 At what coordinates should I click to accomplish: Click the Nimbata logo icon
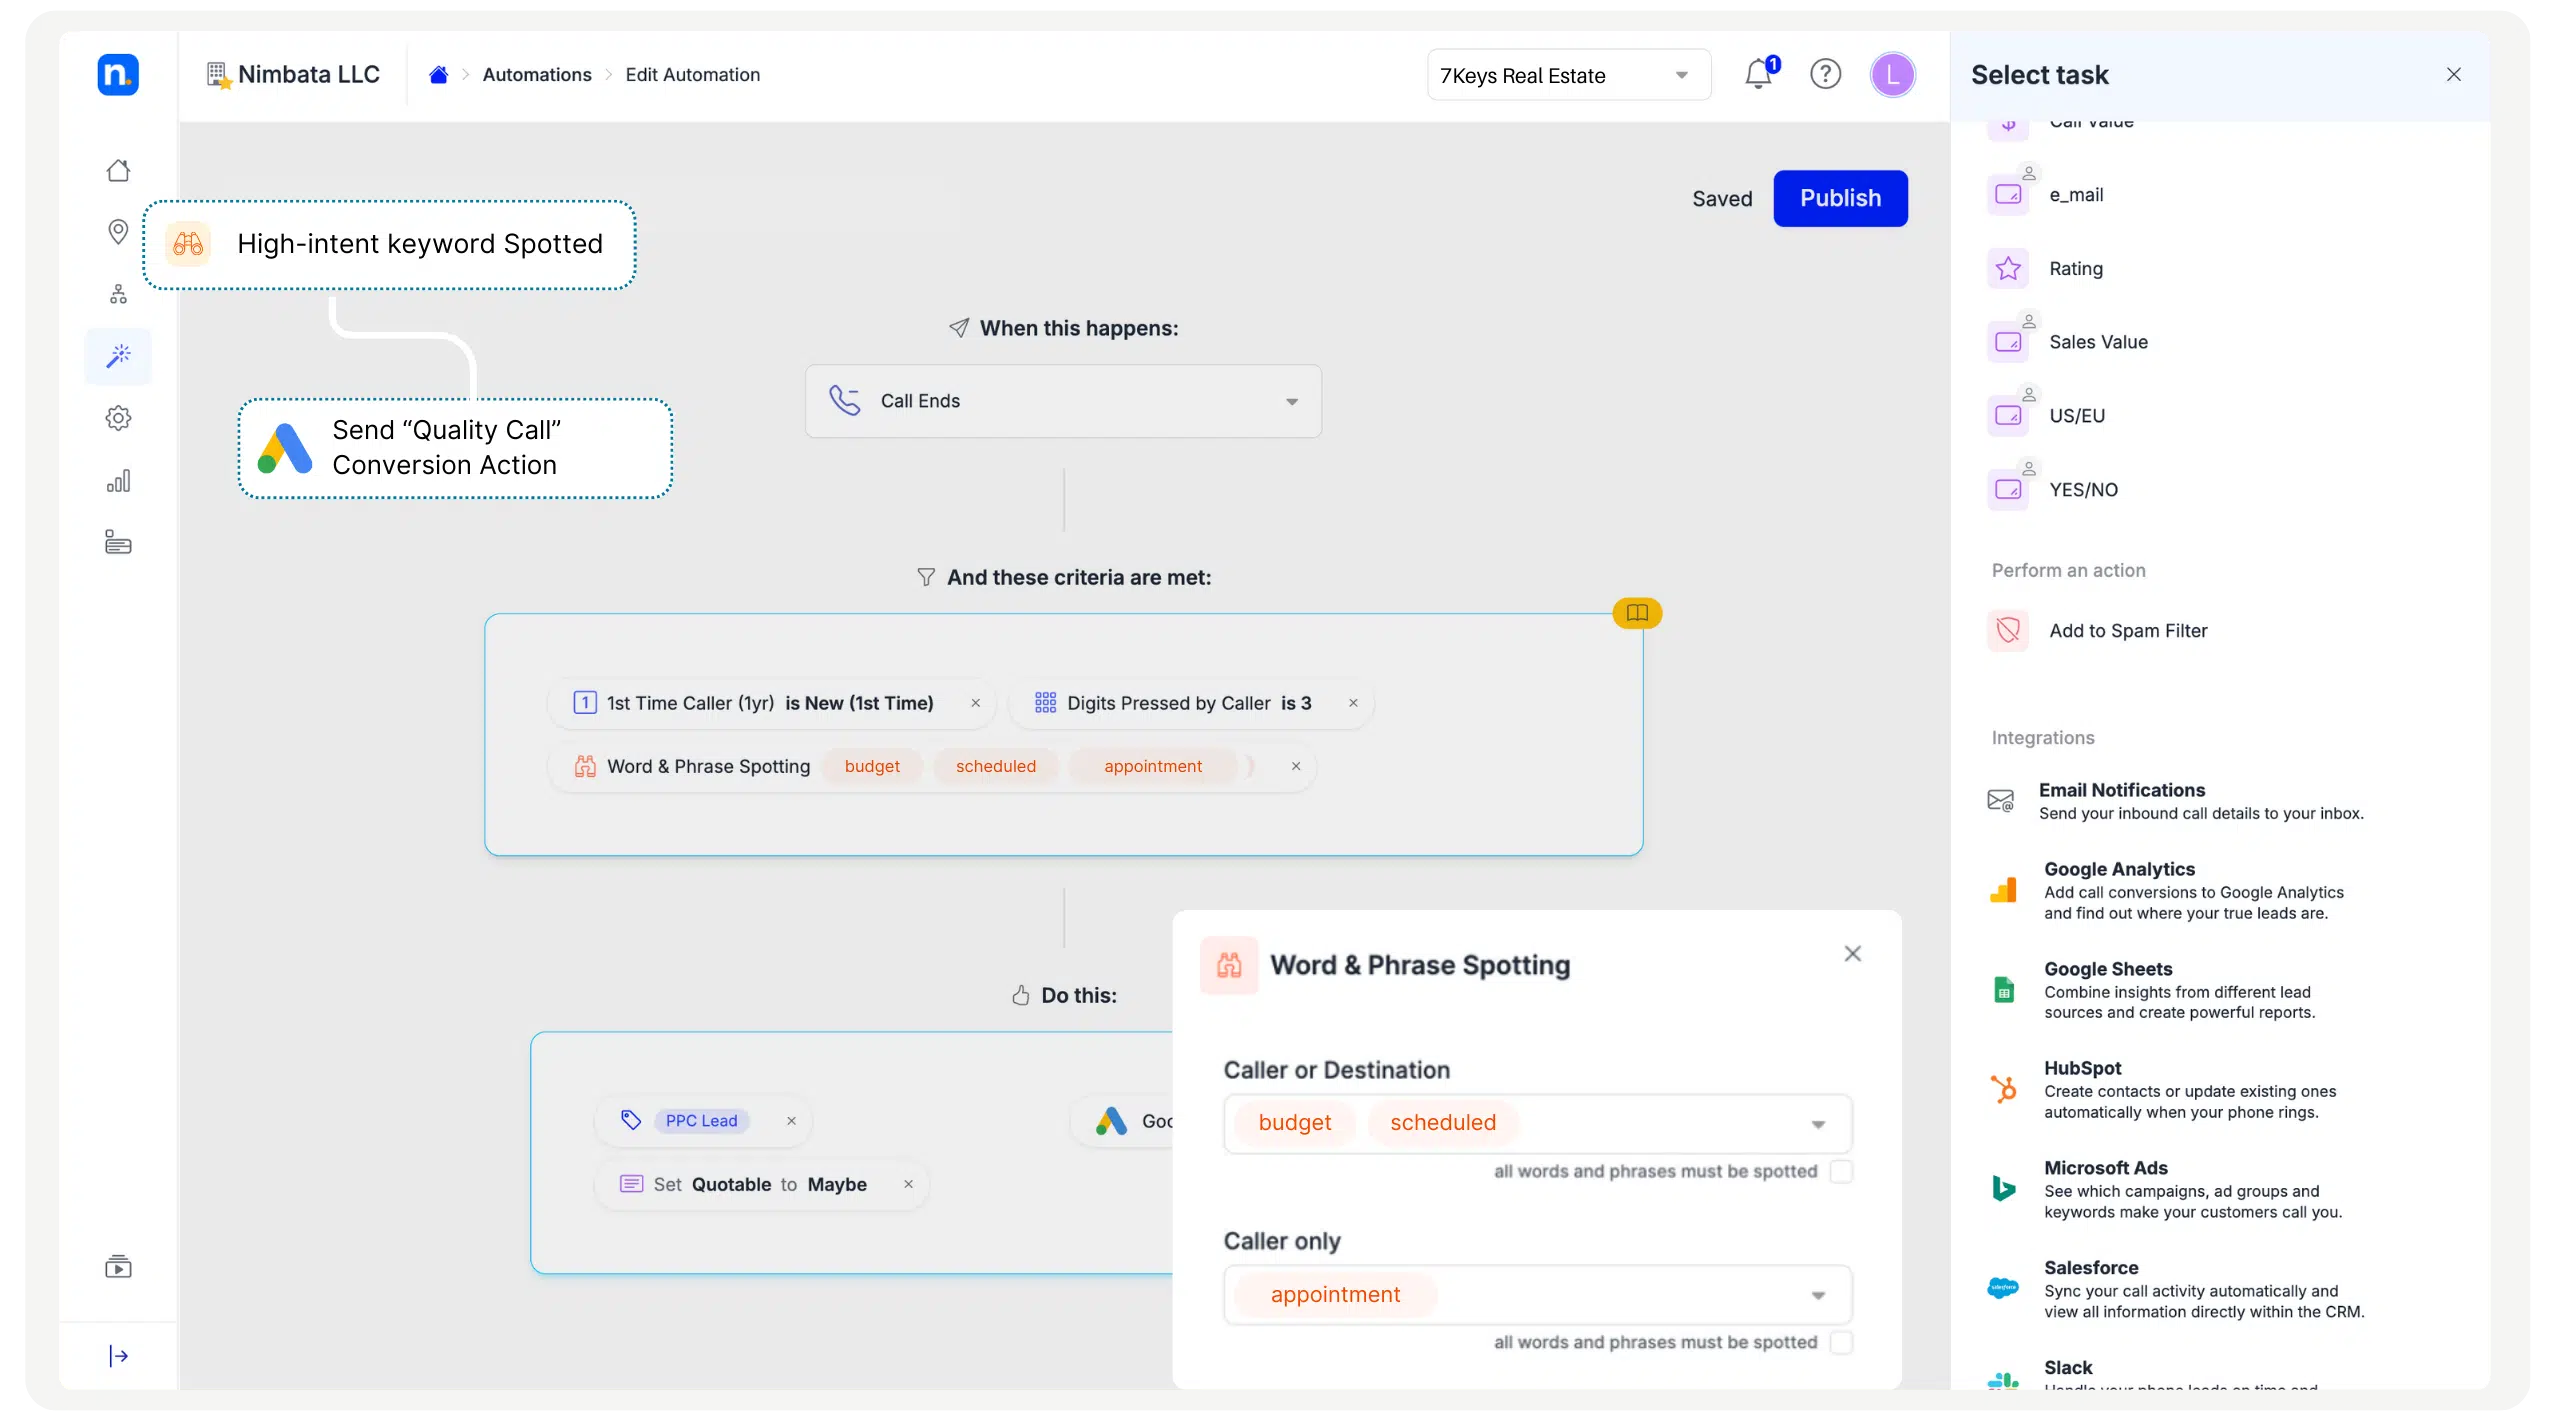pos(118,74)
